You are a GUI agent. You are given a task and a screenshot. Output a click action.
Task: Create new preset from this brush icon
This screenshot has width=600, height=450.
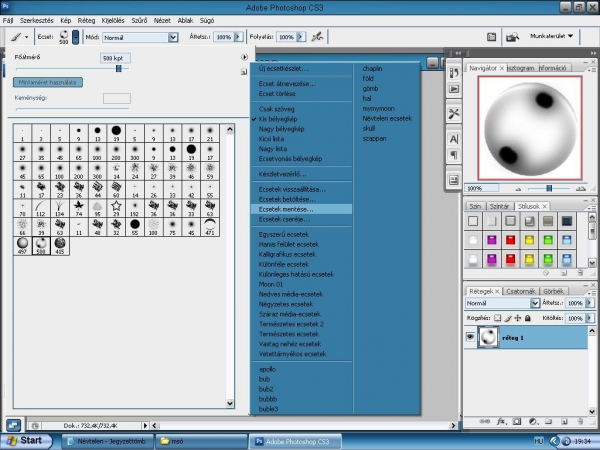coord(244,72)
